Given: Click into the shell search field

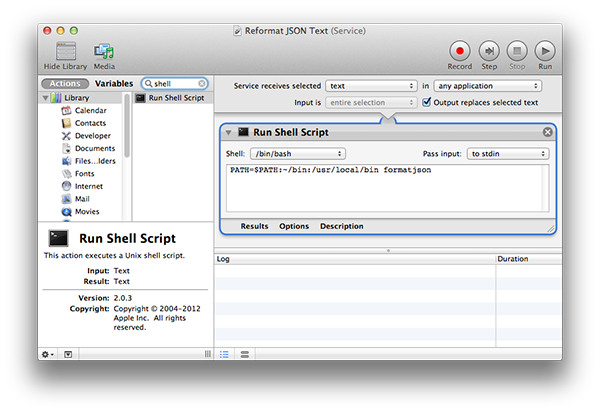Looking at the screenshot, I should (175, 83).
